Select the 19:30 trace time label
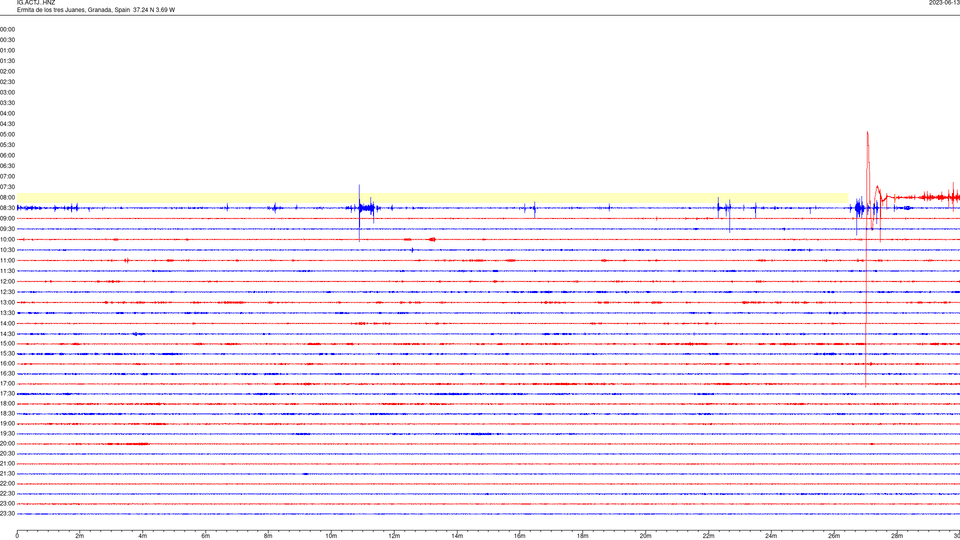 coord(7,433)
